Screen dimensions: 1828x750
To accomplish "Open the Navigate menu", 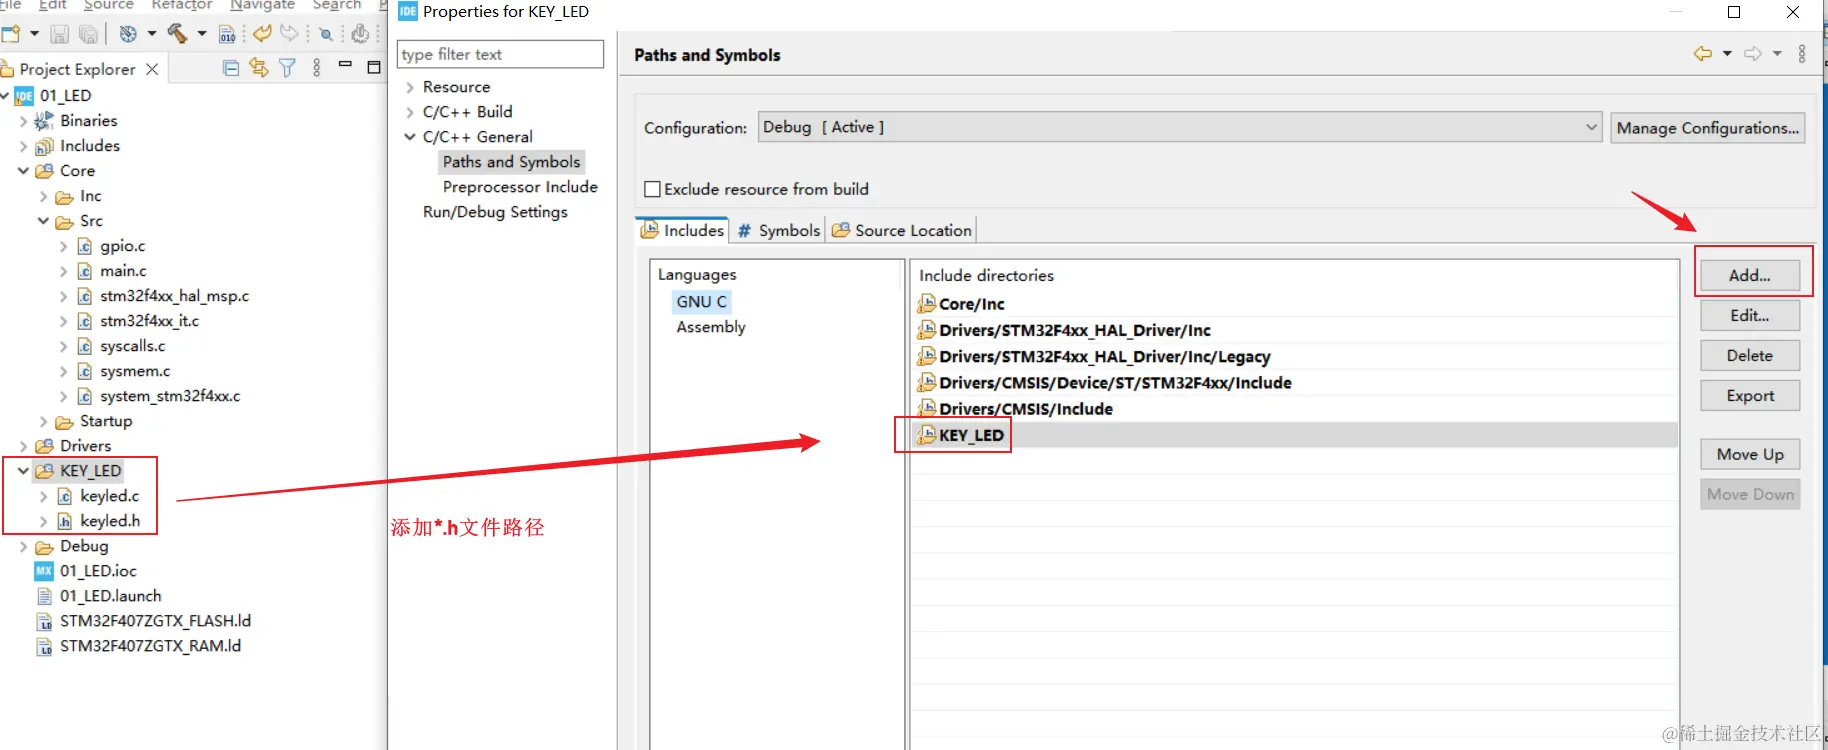I will pyautogui.click(x=262, y=5).
